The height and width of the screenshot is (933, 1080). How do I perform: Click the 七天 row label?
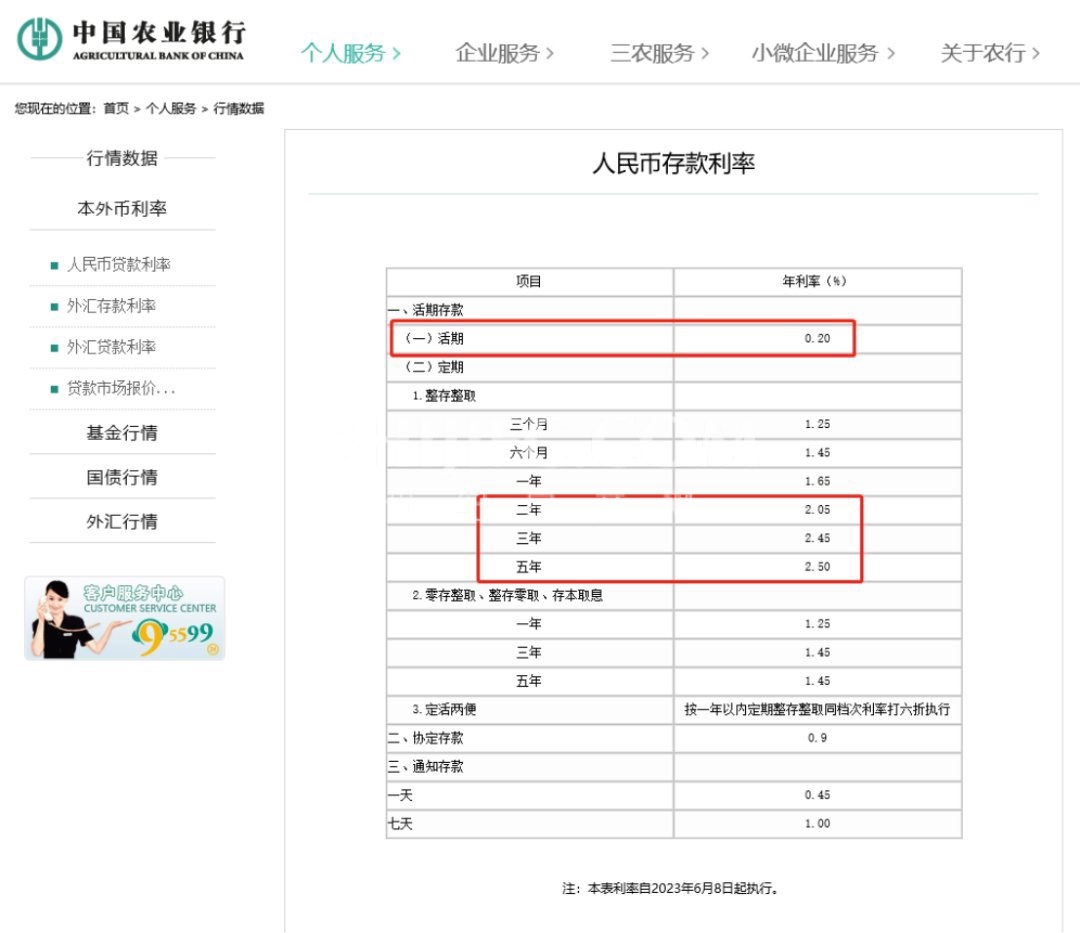coord(400,824)
